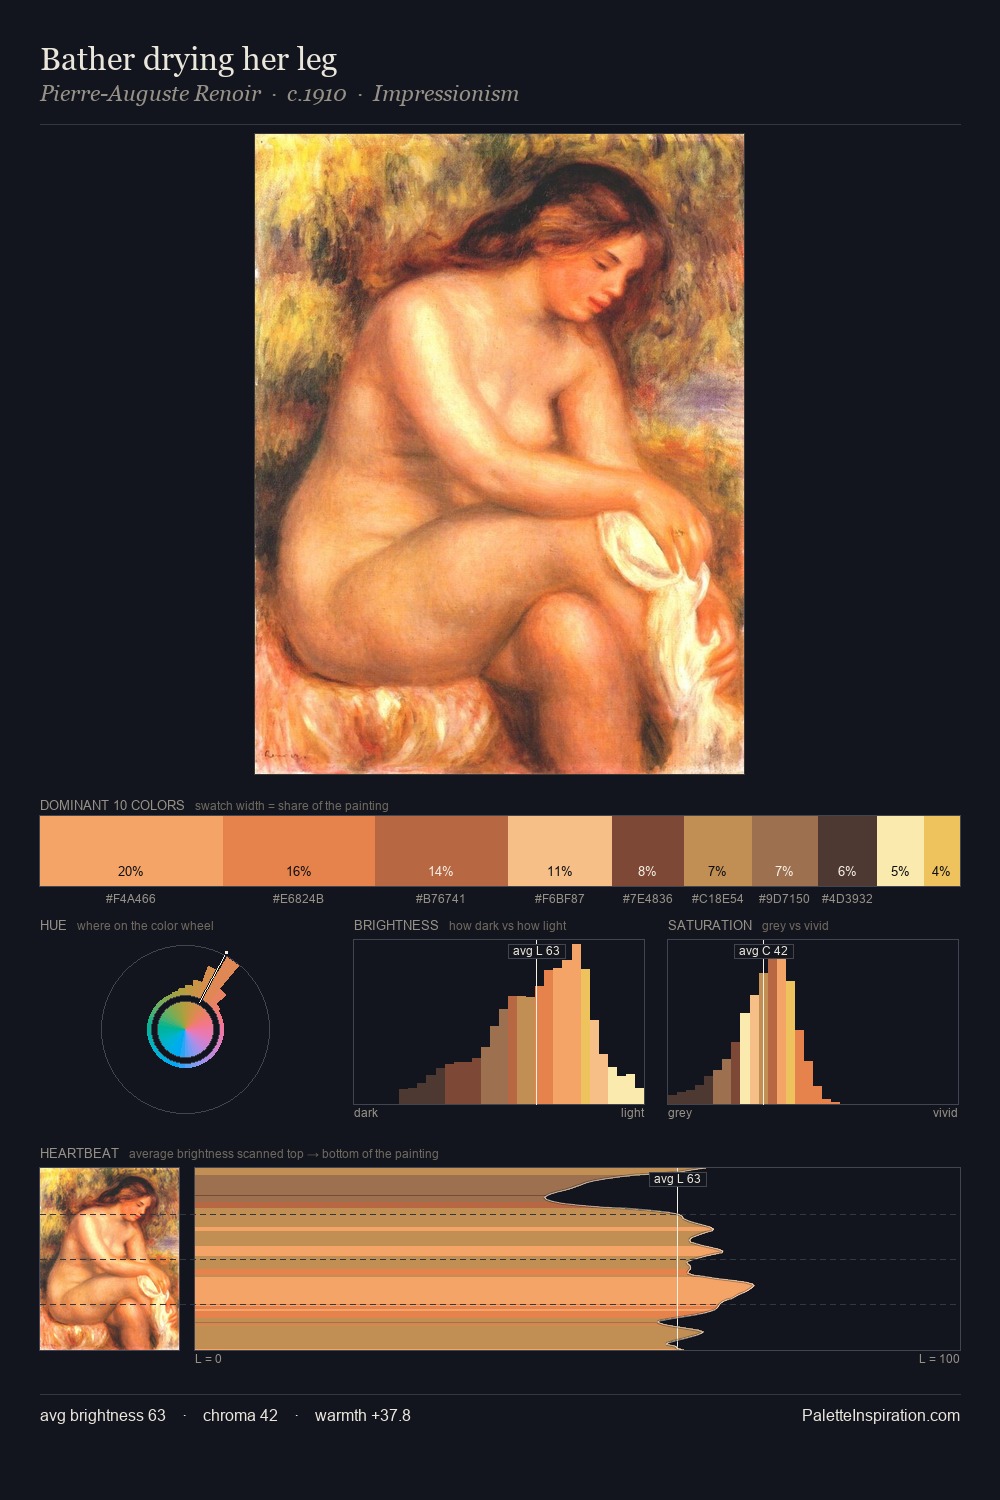Click the hex code #F6BF87 label

click(x=559, y=899)
